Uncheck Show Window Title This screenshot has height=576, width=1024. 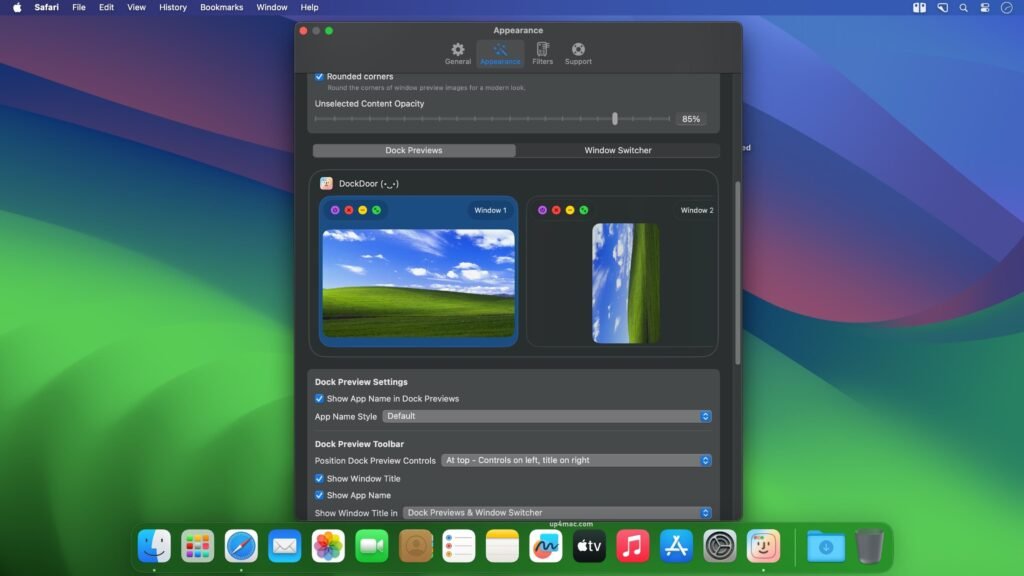[321, 478]
